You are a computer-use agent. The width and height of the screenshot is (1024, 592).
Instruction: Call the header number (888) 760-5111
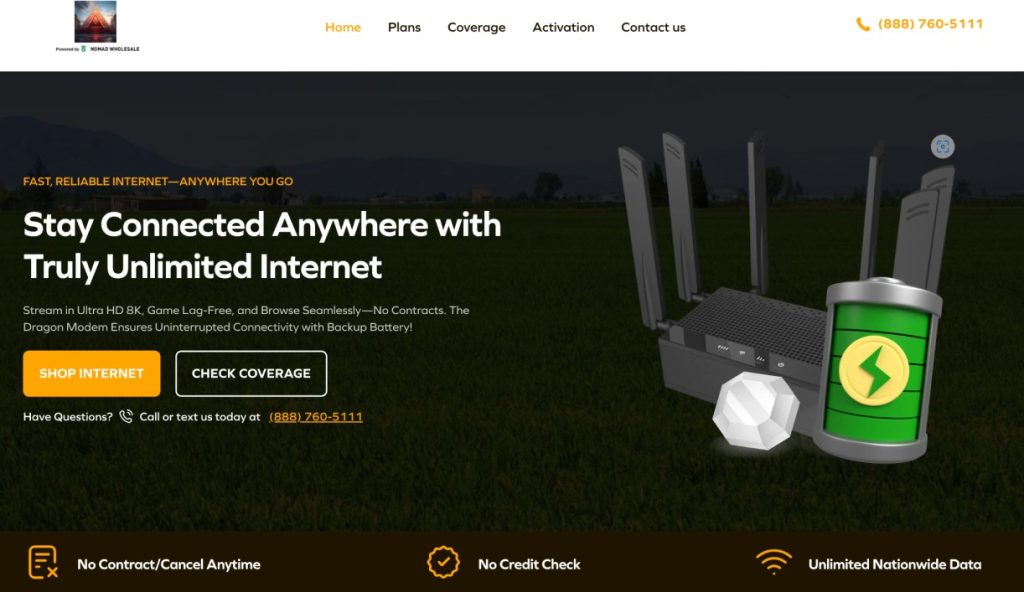click(x=931, y=24)
